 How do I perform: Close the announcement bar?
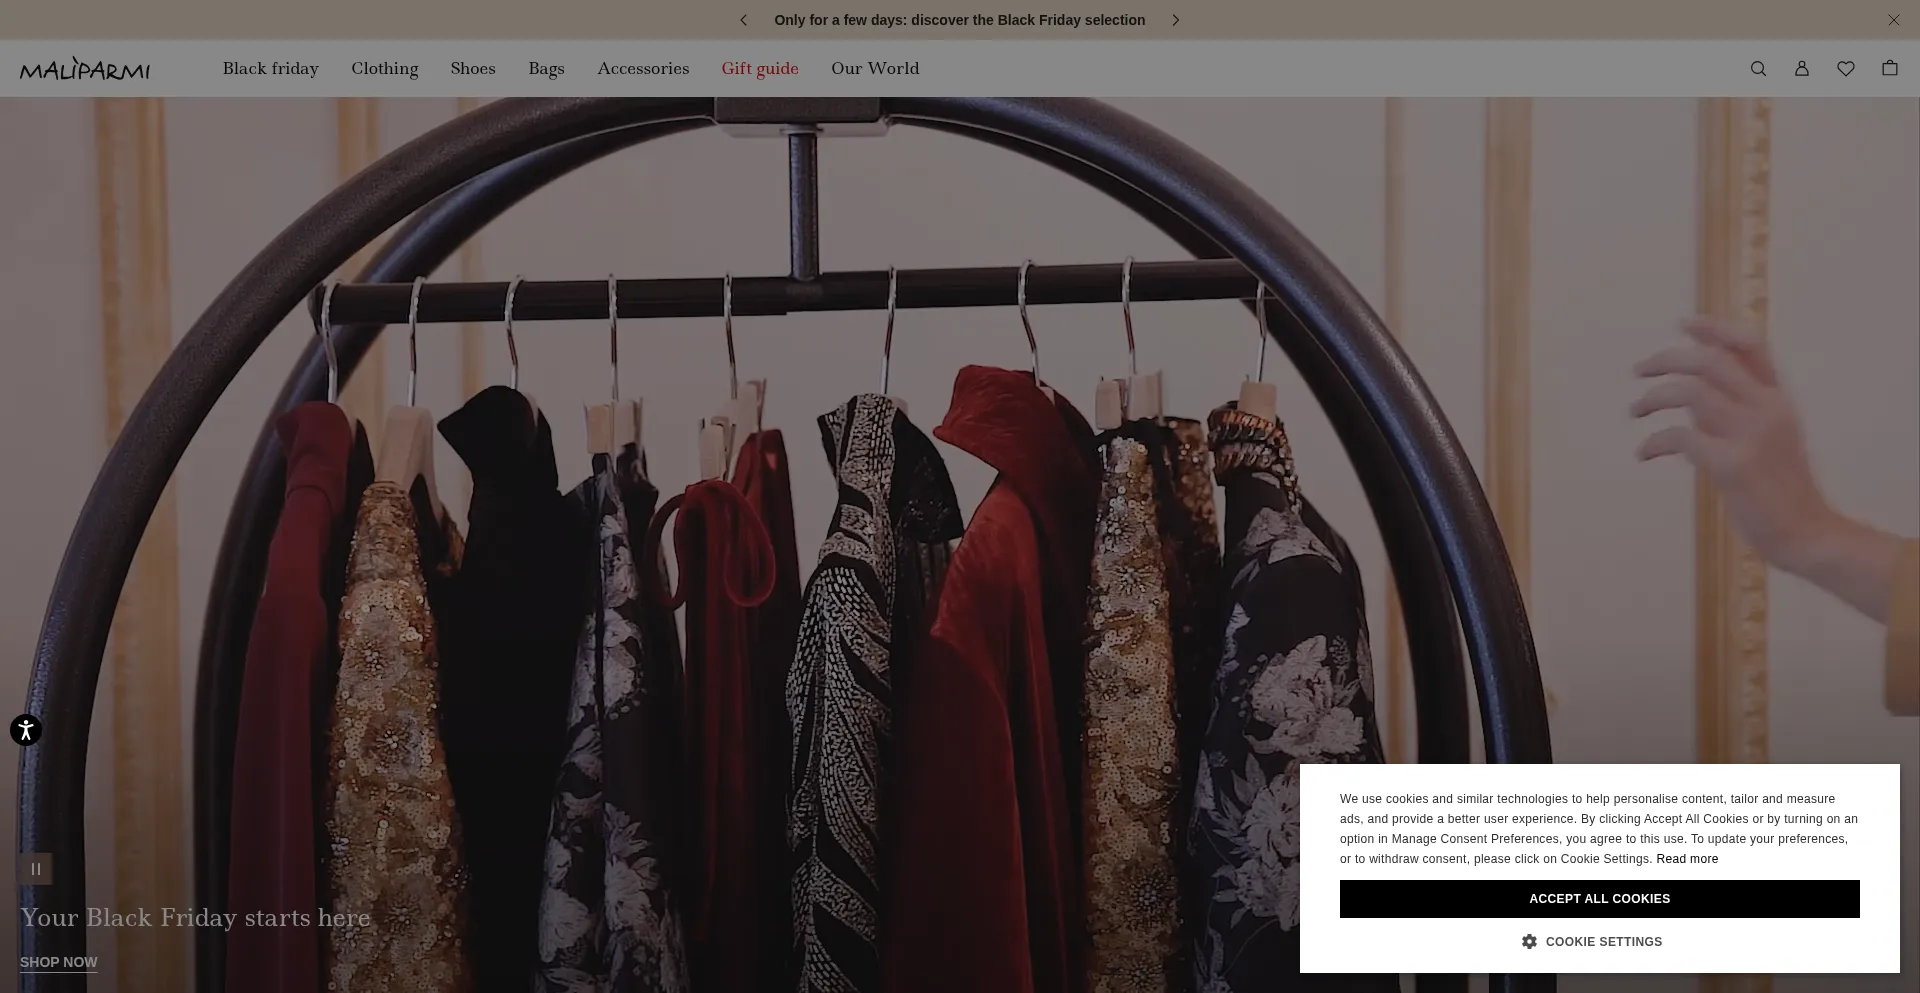click(x=1894, y=20)
